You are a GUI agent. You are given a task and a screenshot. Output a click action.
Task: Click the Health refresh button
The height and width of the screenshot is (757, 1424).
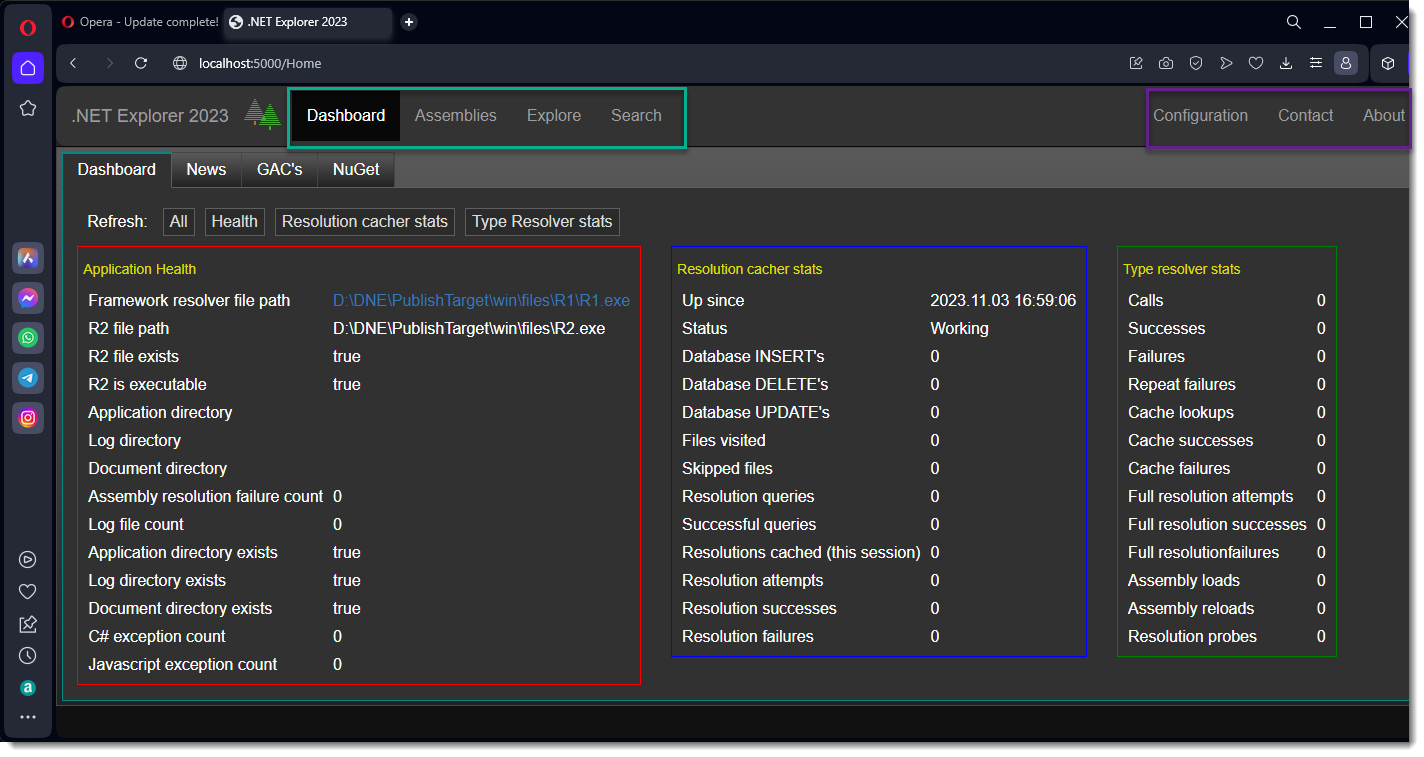point(235,222)
